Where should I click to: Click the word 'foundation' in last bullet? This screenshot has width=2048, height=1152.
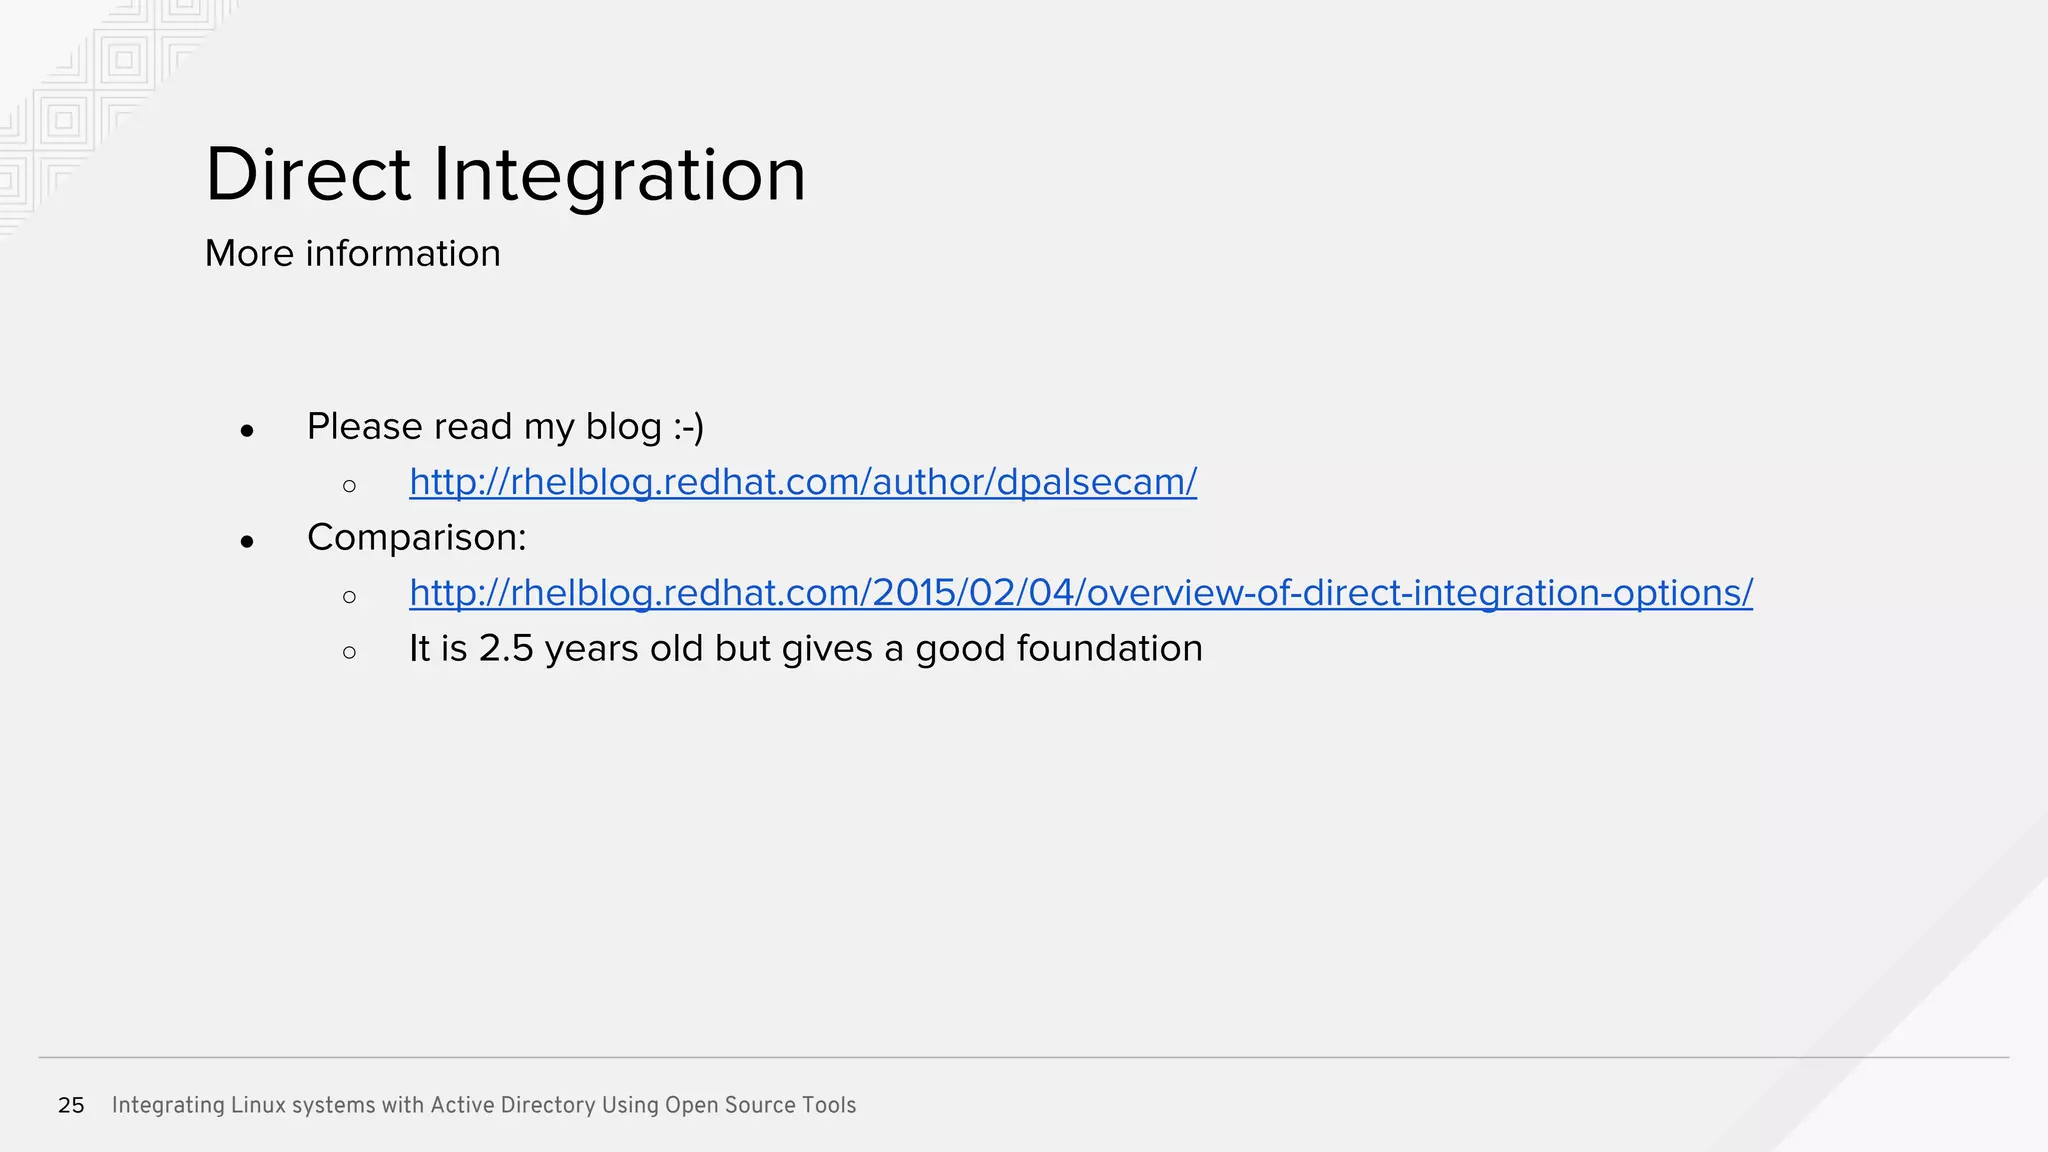point(1110,649)
